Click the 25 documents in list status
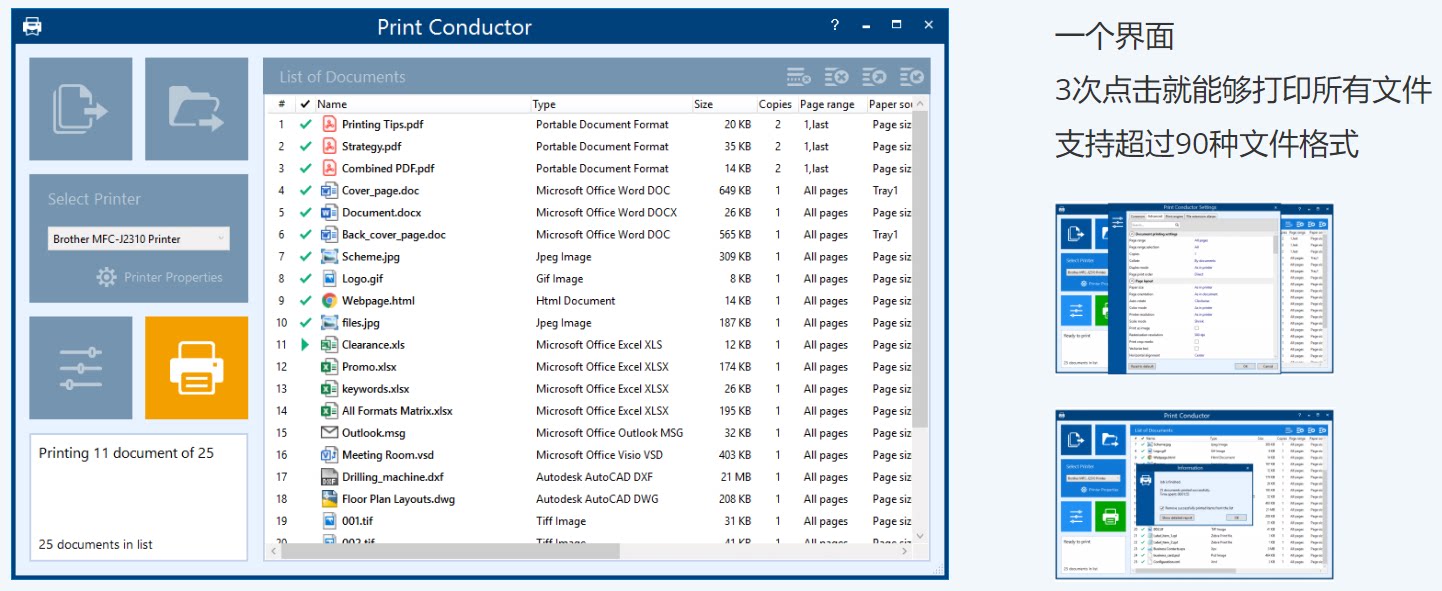 (96, 544)
